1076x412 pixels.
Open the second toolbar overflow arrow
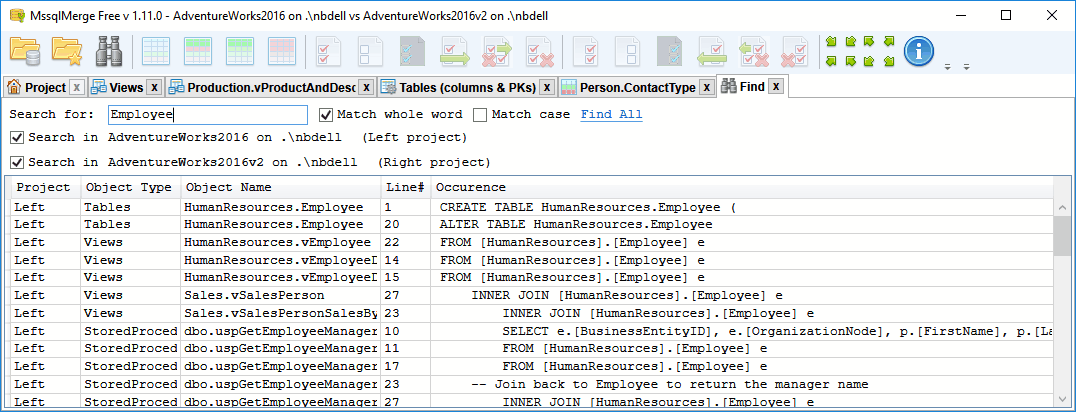click(x=966, y=67)
